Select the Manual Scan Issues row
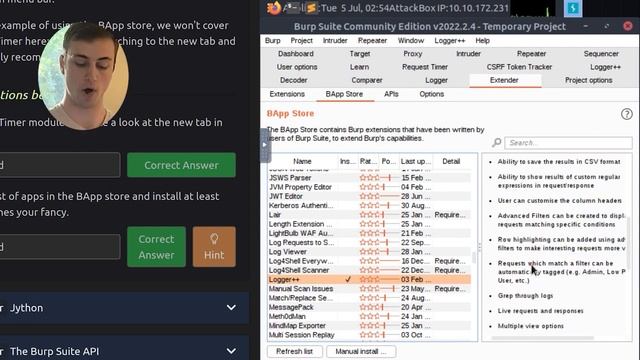Screen dimensions: 640x360 pos(369,289)
